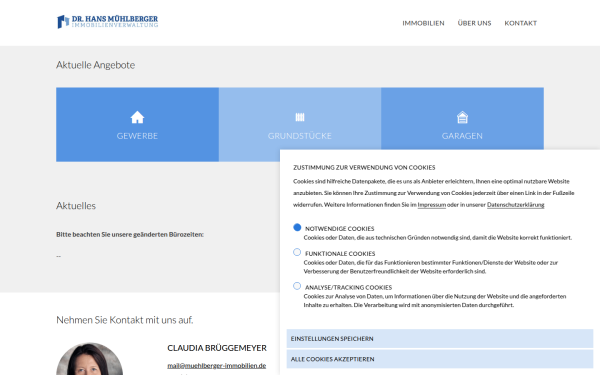
Task: Click the Dr. Hans Mühlberger logo
Action: click(107, 21)
